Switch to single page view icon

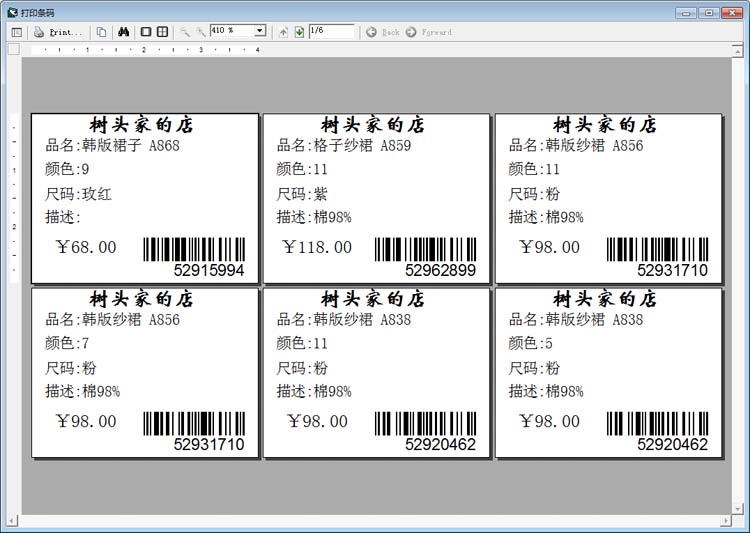click(146, 32)
